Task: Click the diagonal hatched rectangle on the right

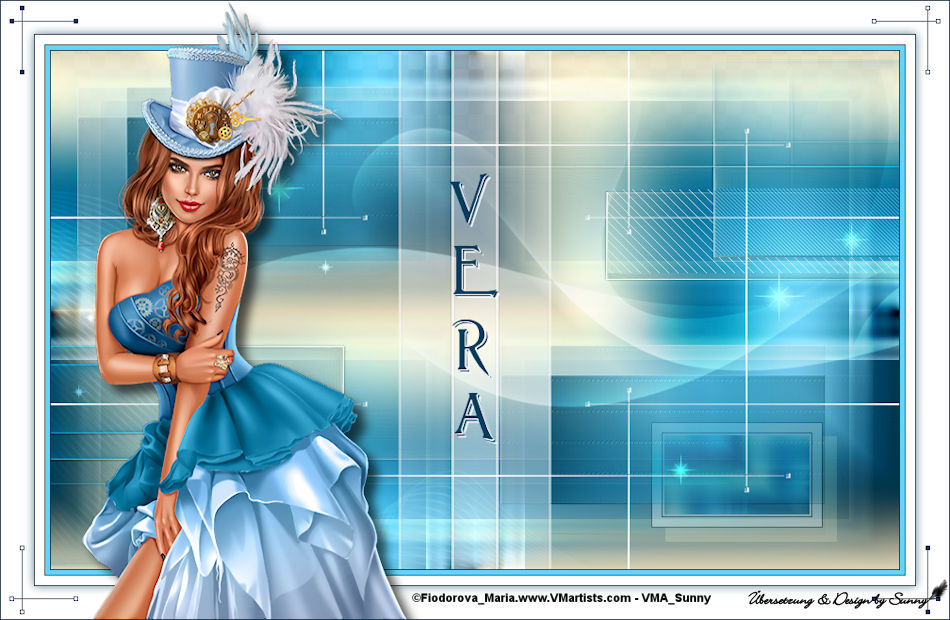Action: (x=660, y=232)
